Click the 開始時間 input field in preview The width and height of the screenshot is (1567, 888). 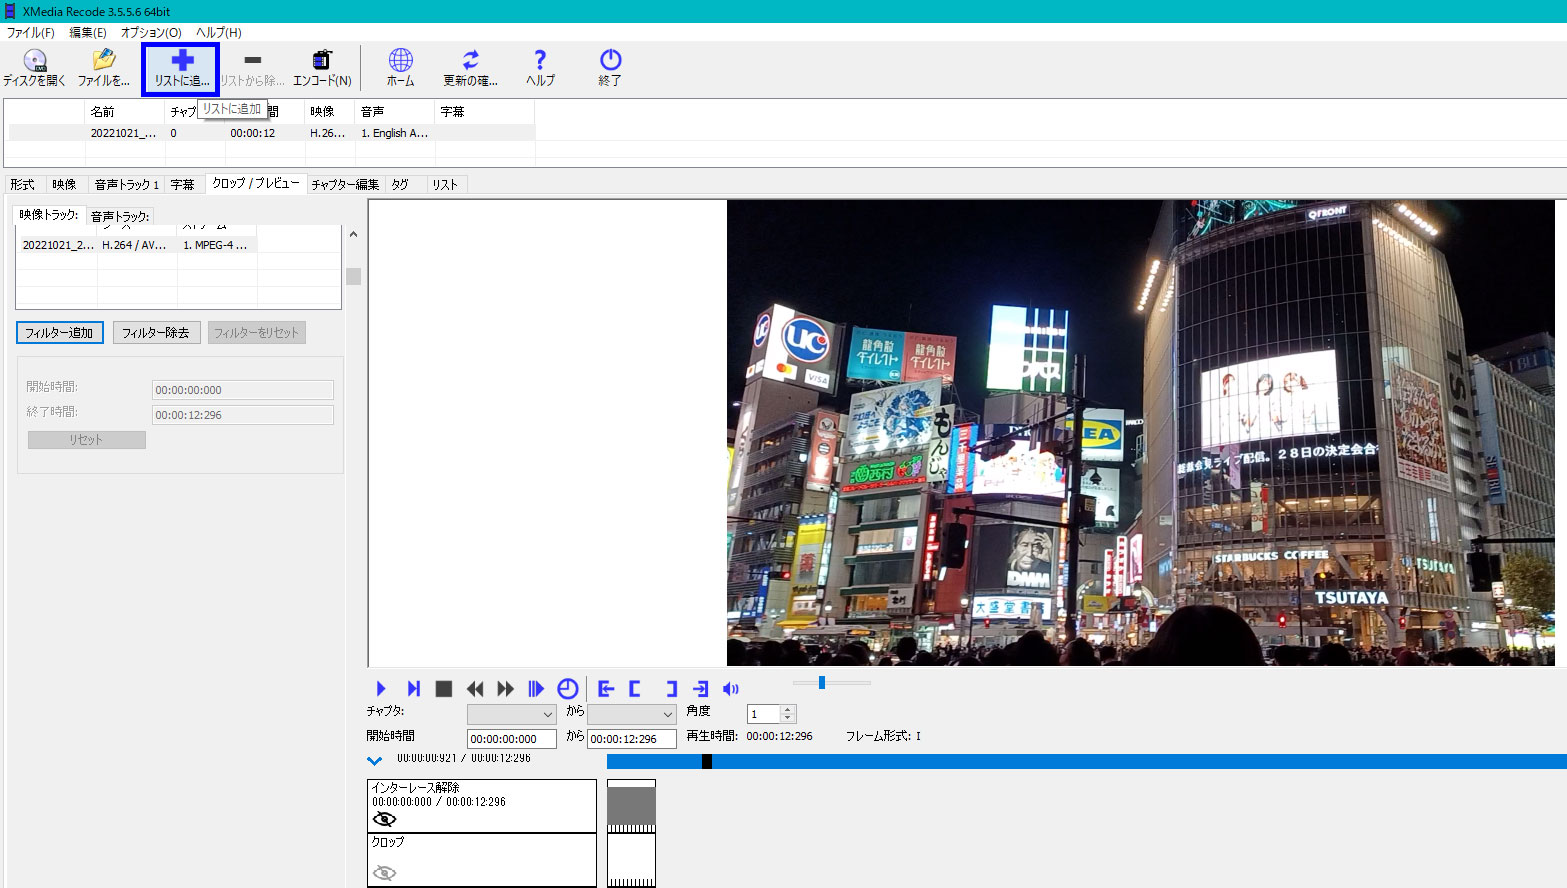tap(511, 739)
